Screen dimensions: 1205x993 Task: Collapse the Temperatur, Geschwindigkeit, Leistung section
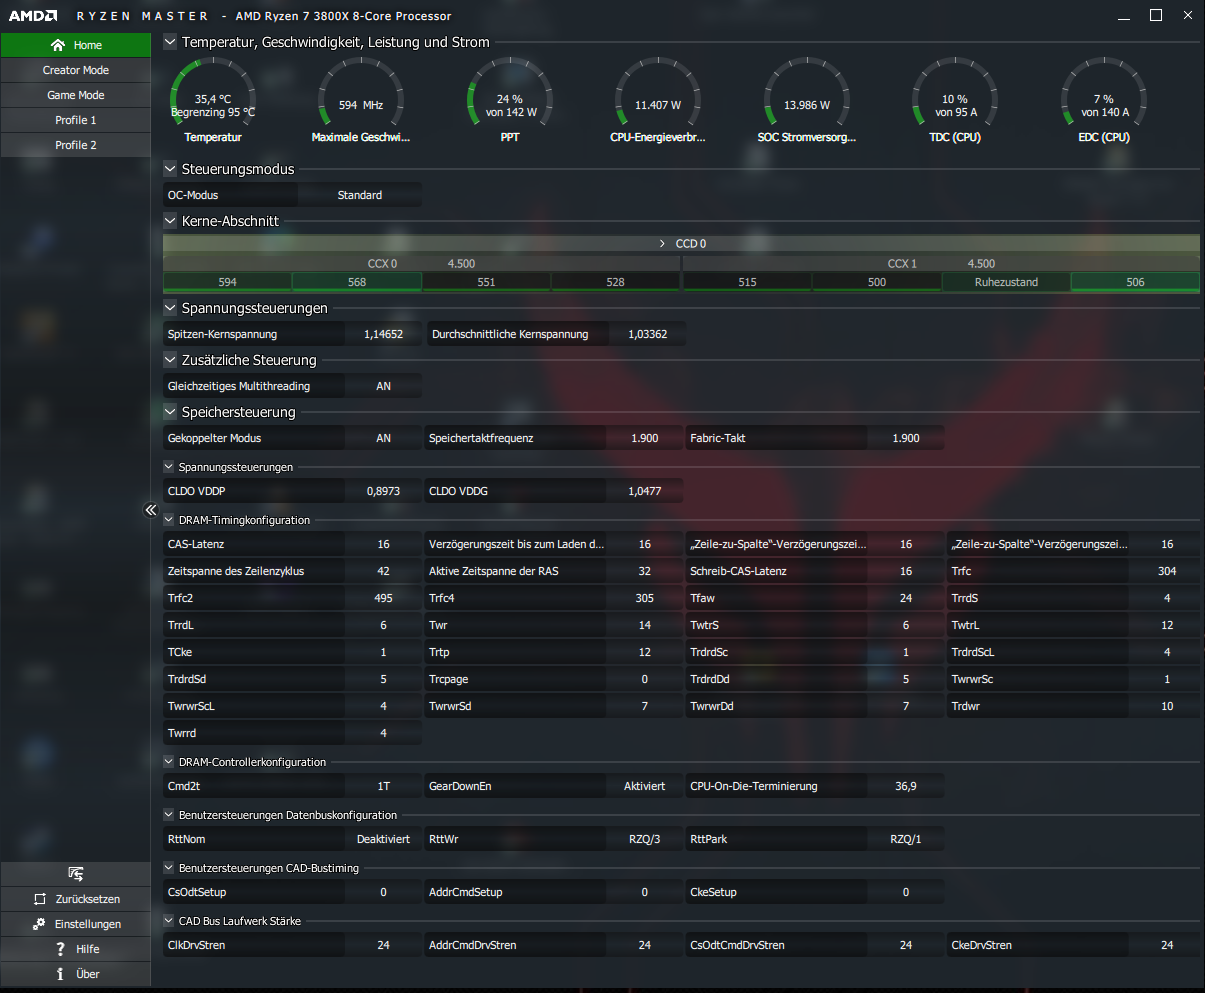[x=169, y=42]
